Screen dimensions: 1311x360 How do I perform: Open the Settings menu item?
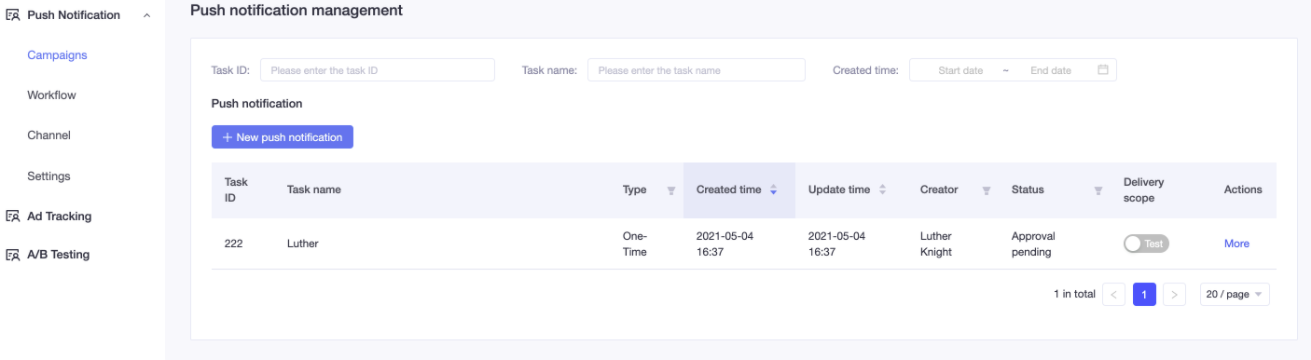click(x=49, y=176)
